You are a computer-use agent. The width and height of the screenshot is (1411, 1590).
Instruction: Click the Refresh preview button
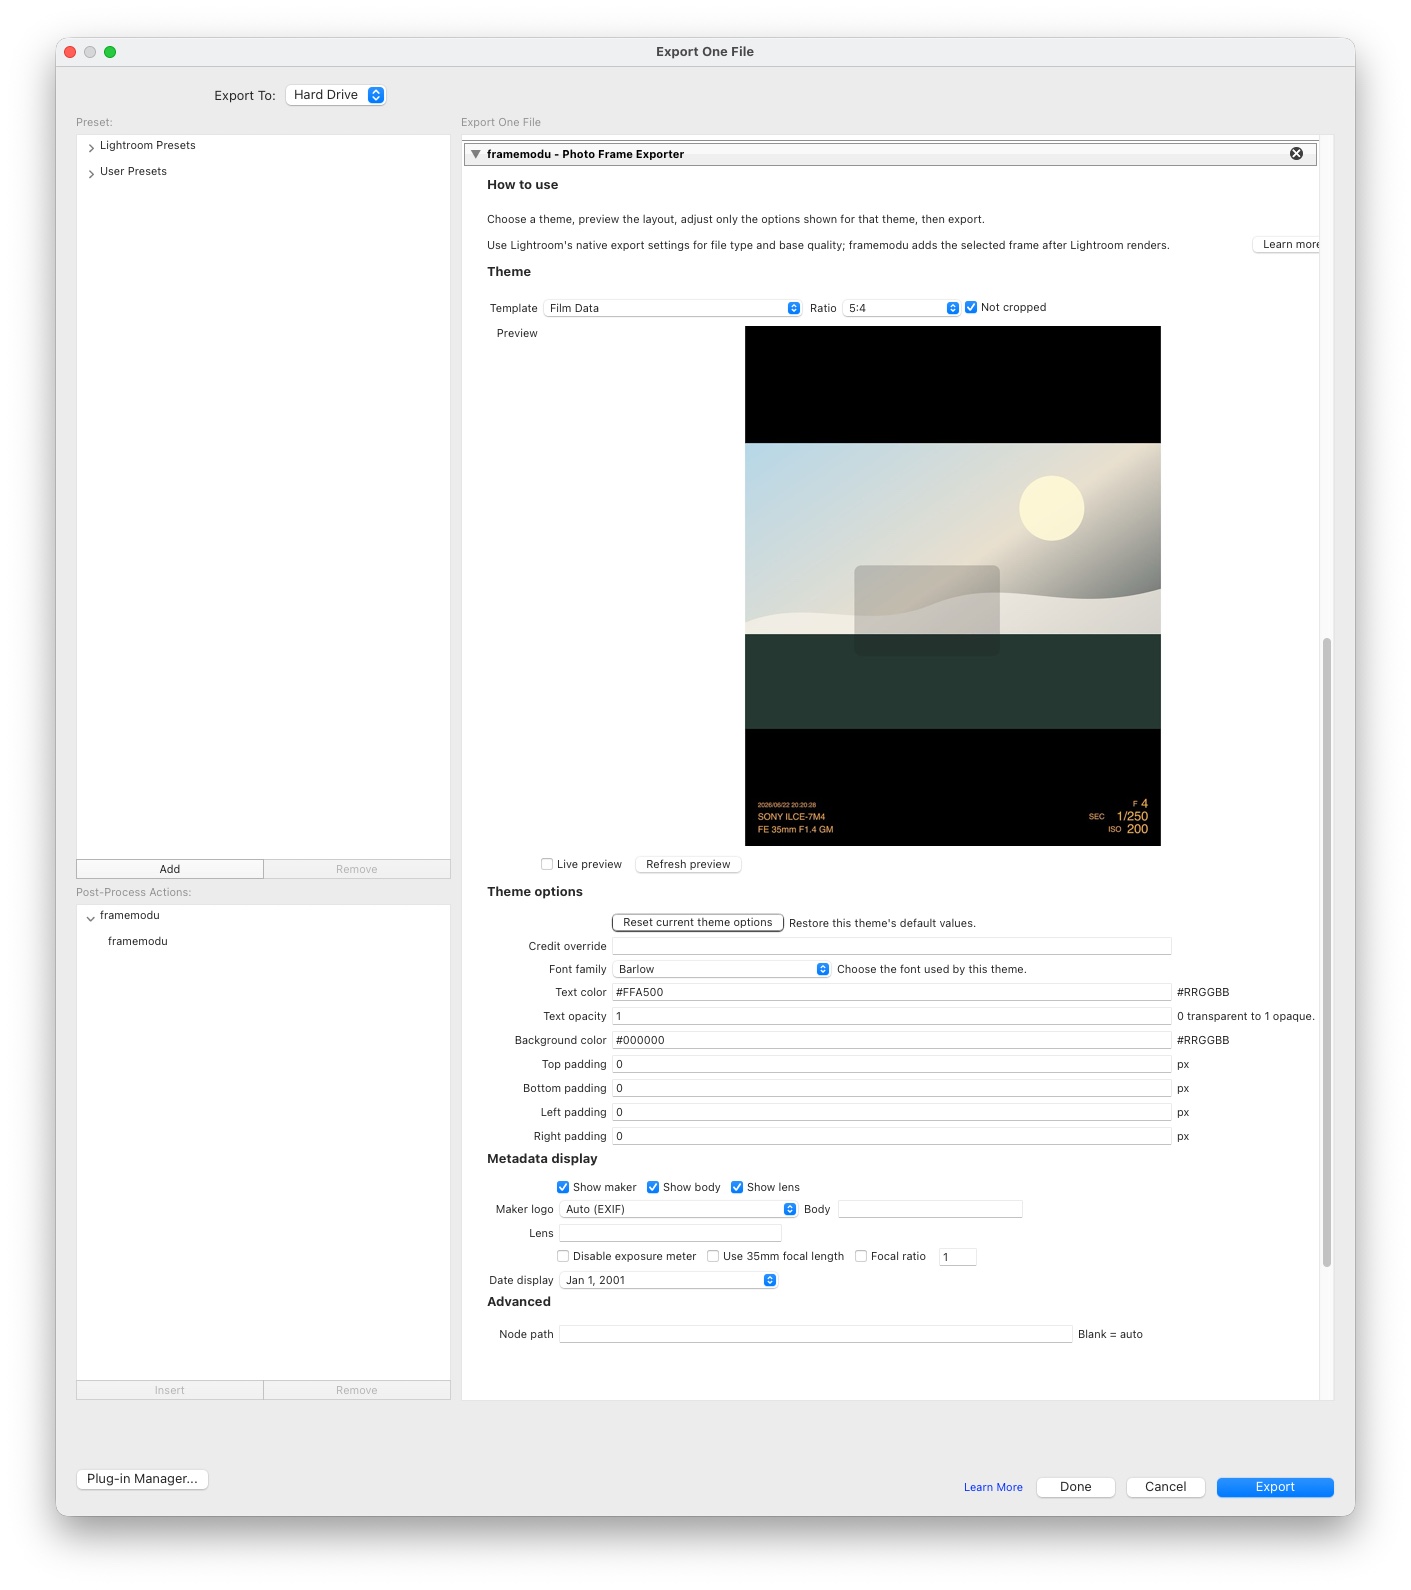tap(688, 864)
